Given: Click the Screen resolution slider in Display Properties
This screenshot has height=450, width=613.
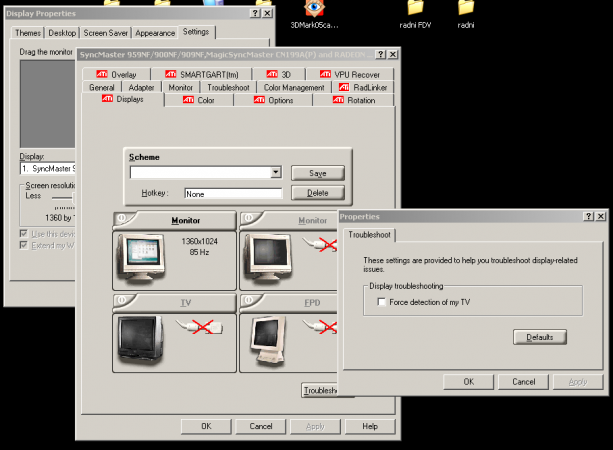Looking at the screenshot, I should (x=63, y=198).
